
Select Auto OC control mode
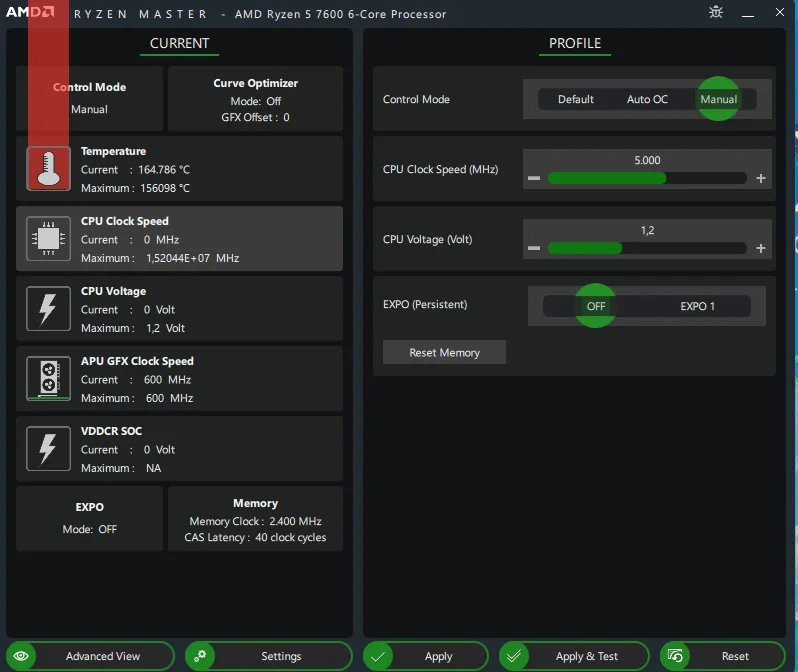pos(647,99)
